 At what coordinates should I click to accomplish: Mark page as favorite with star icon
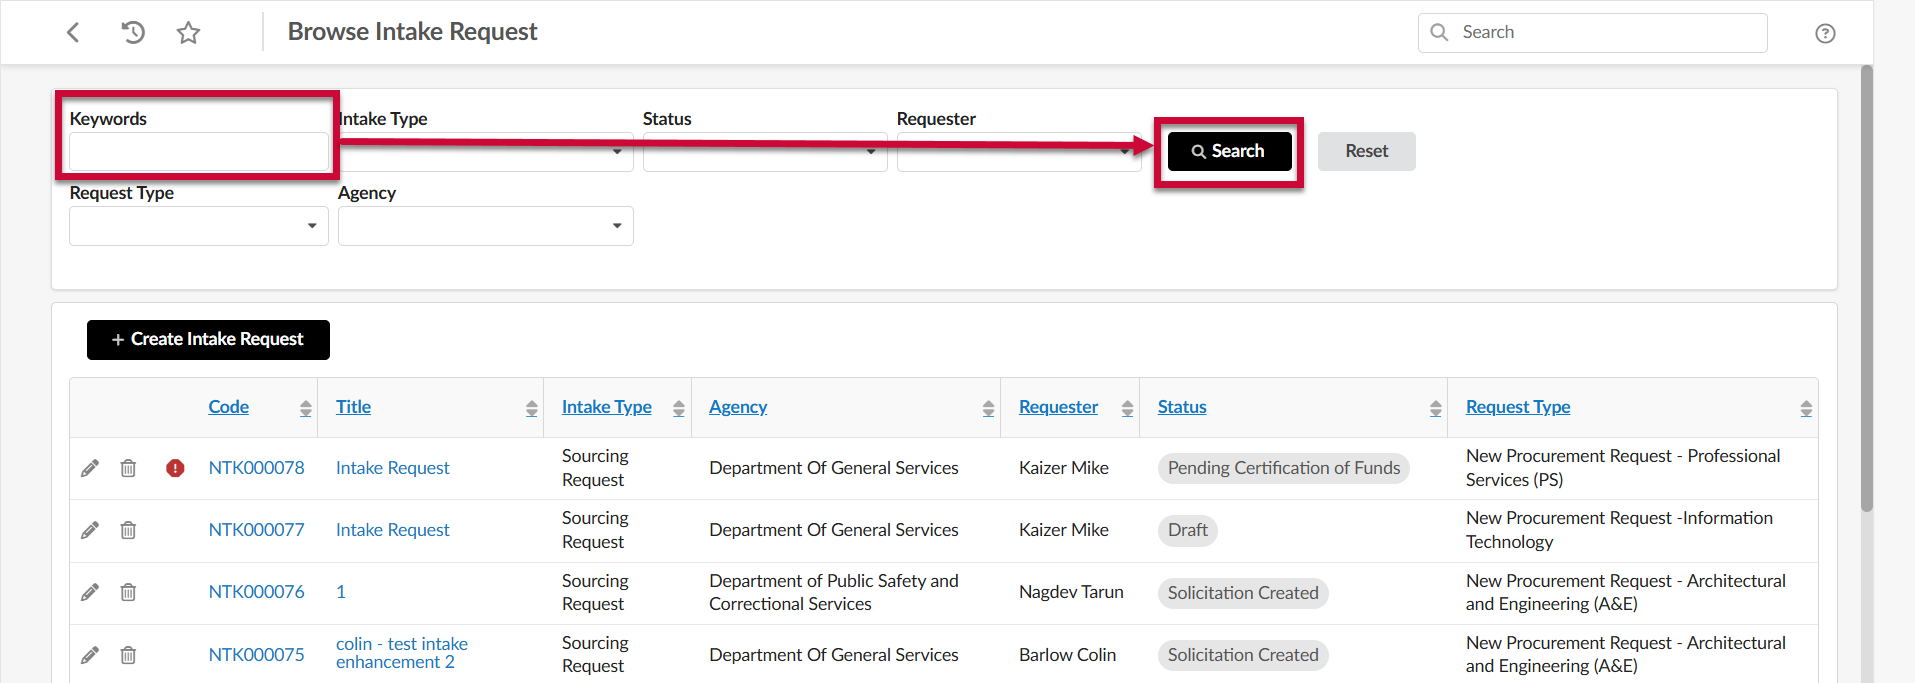[x=188, y=33]
